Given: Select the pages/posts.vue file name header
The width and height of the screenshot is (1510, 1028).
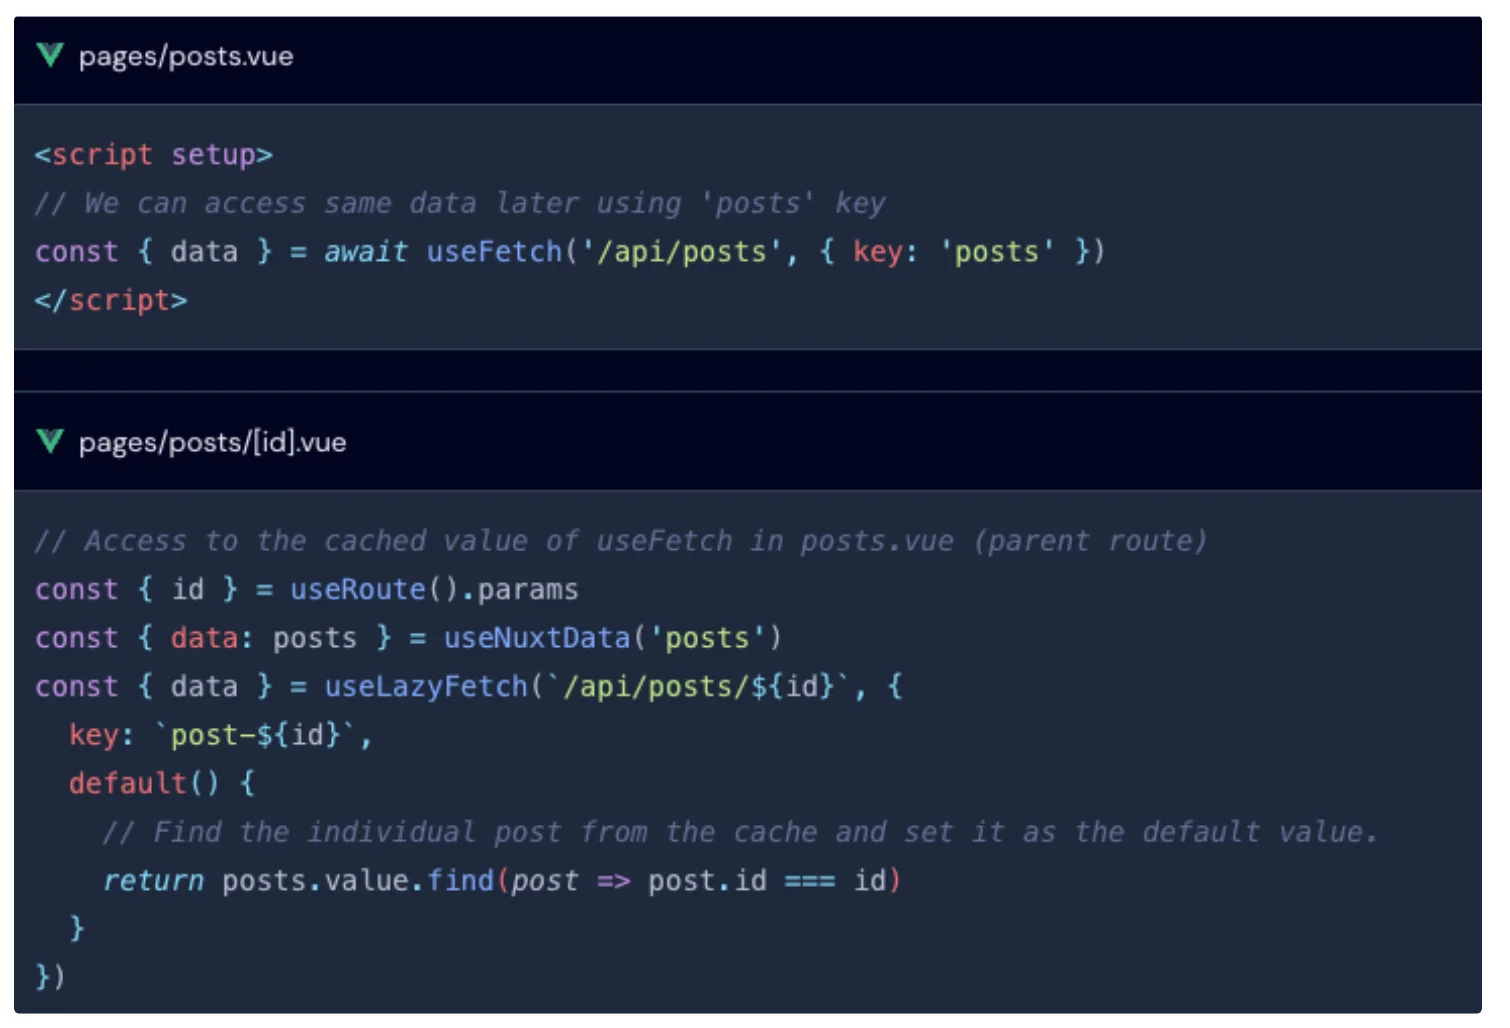Looking at the screenshot, I should pos(186,56).
